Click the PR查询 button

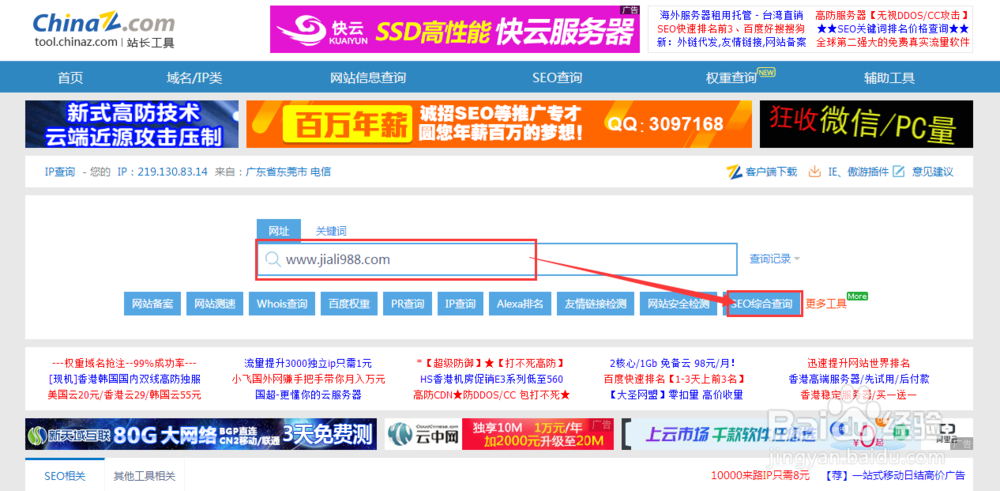[x=408, y=304]
